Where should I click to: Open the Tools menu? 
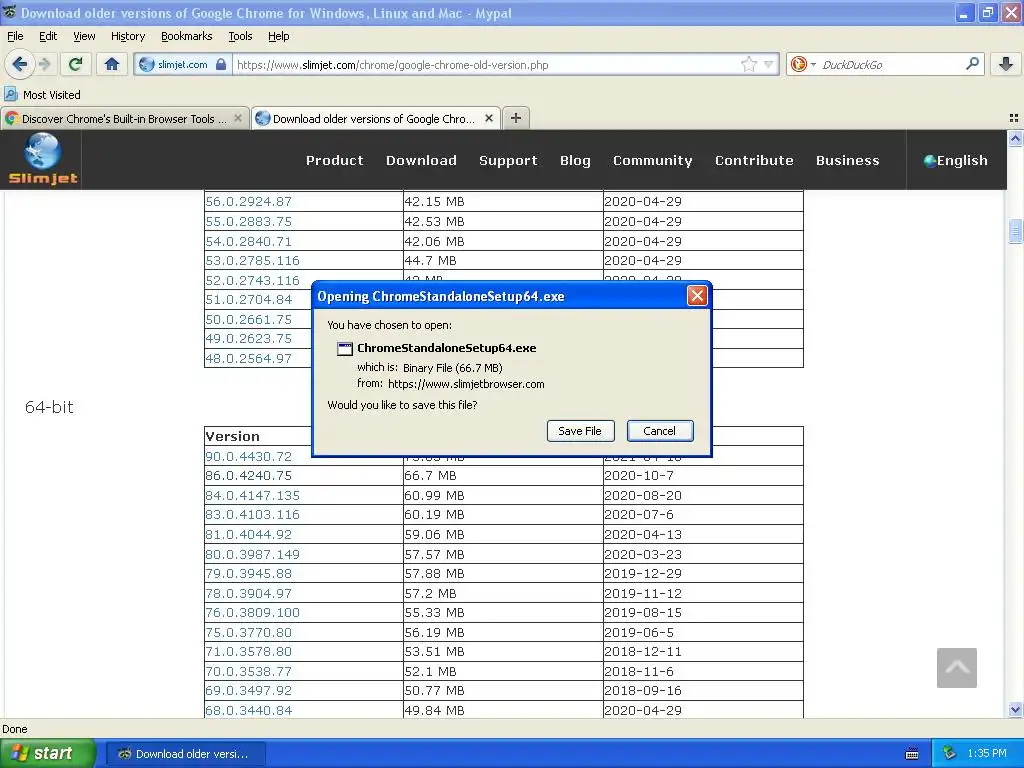coord(240,36)
